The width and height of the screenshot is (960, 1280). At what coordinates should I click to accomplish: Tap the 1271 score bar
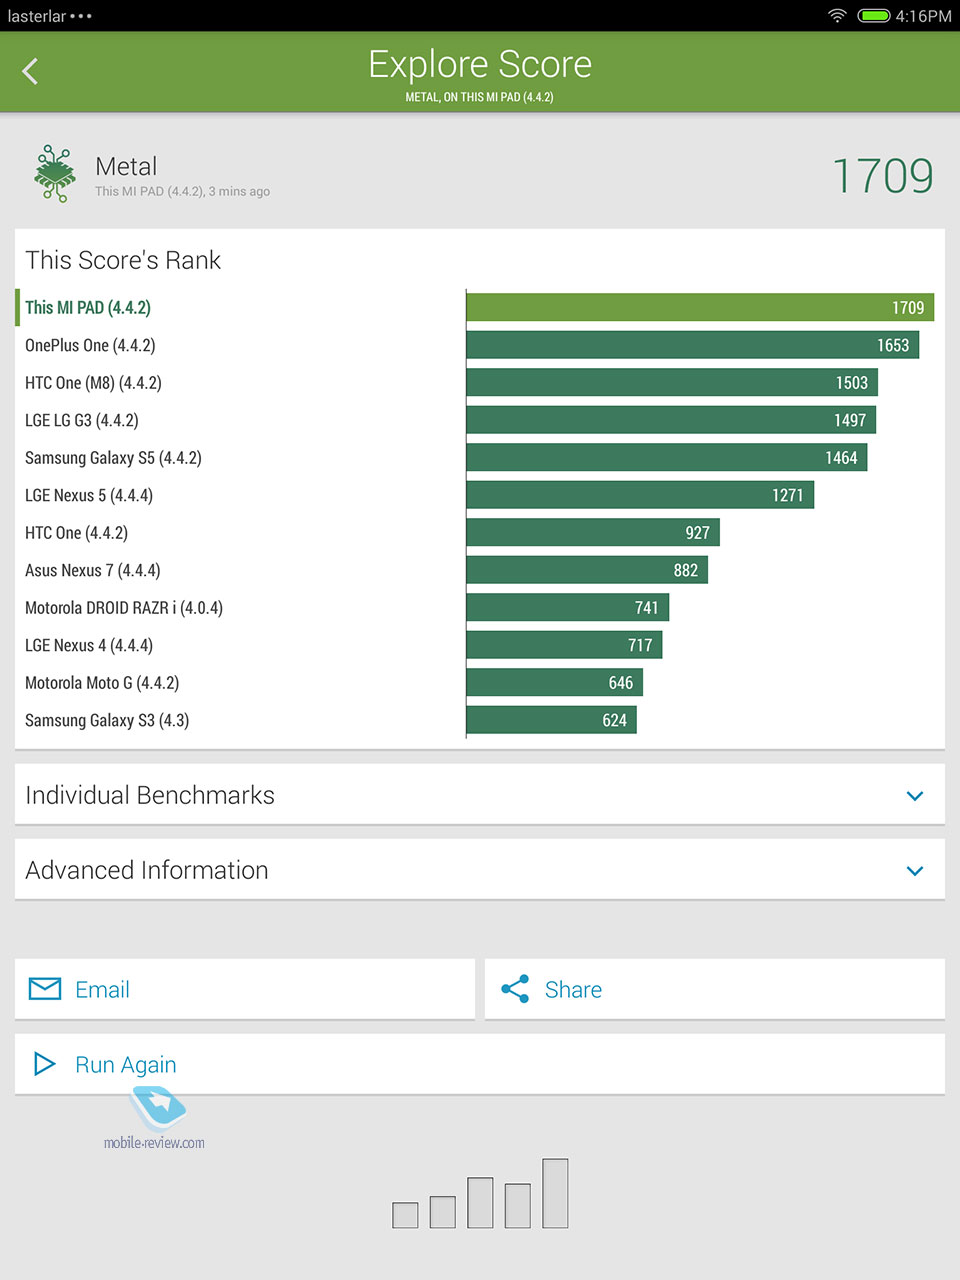[x=640, y=495]
